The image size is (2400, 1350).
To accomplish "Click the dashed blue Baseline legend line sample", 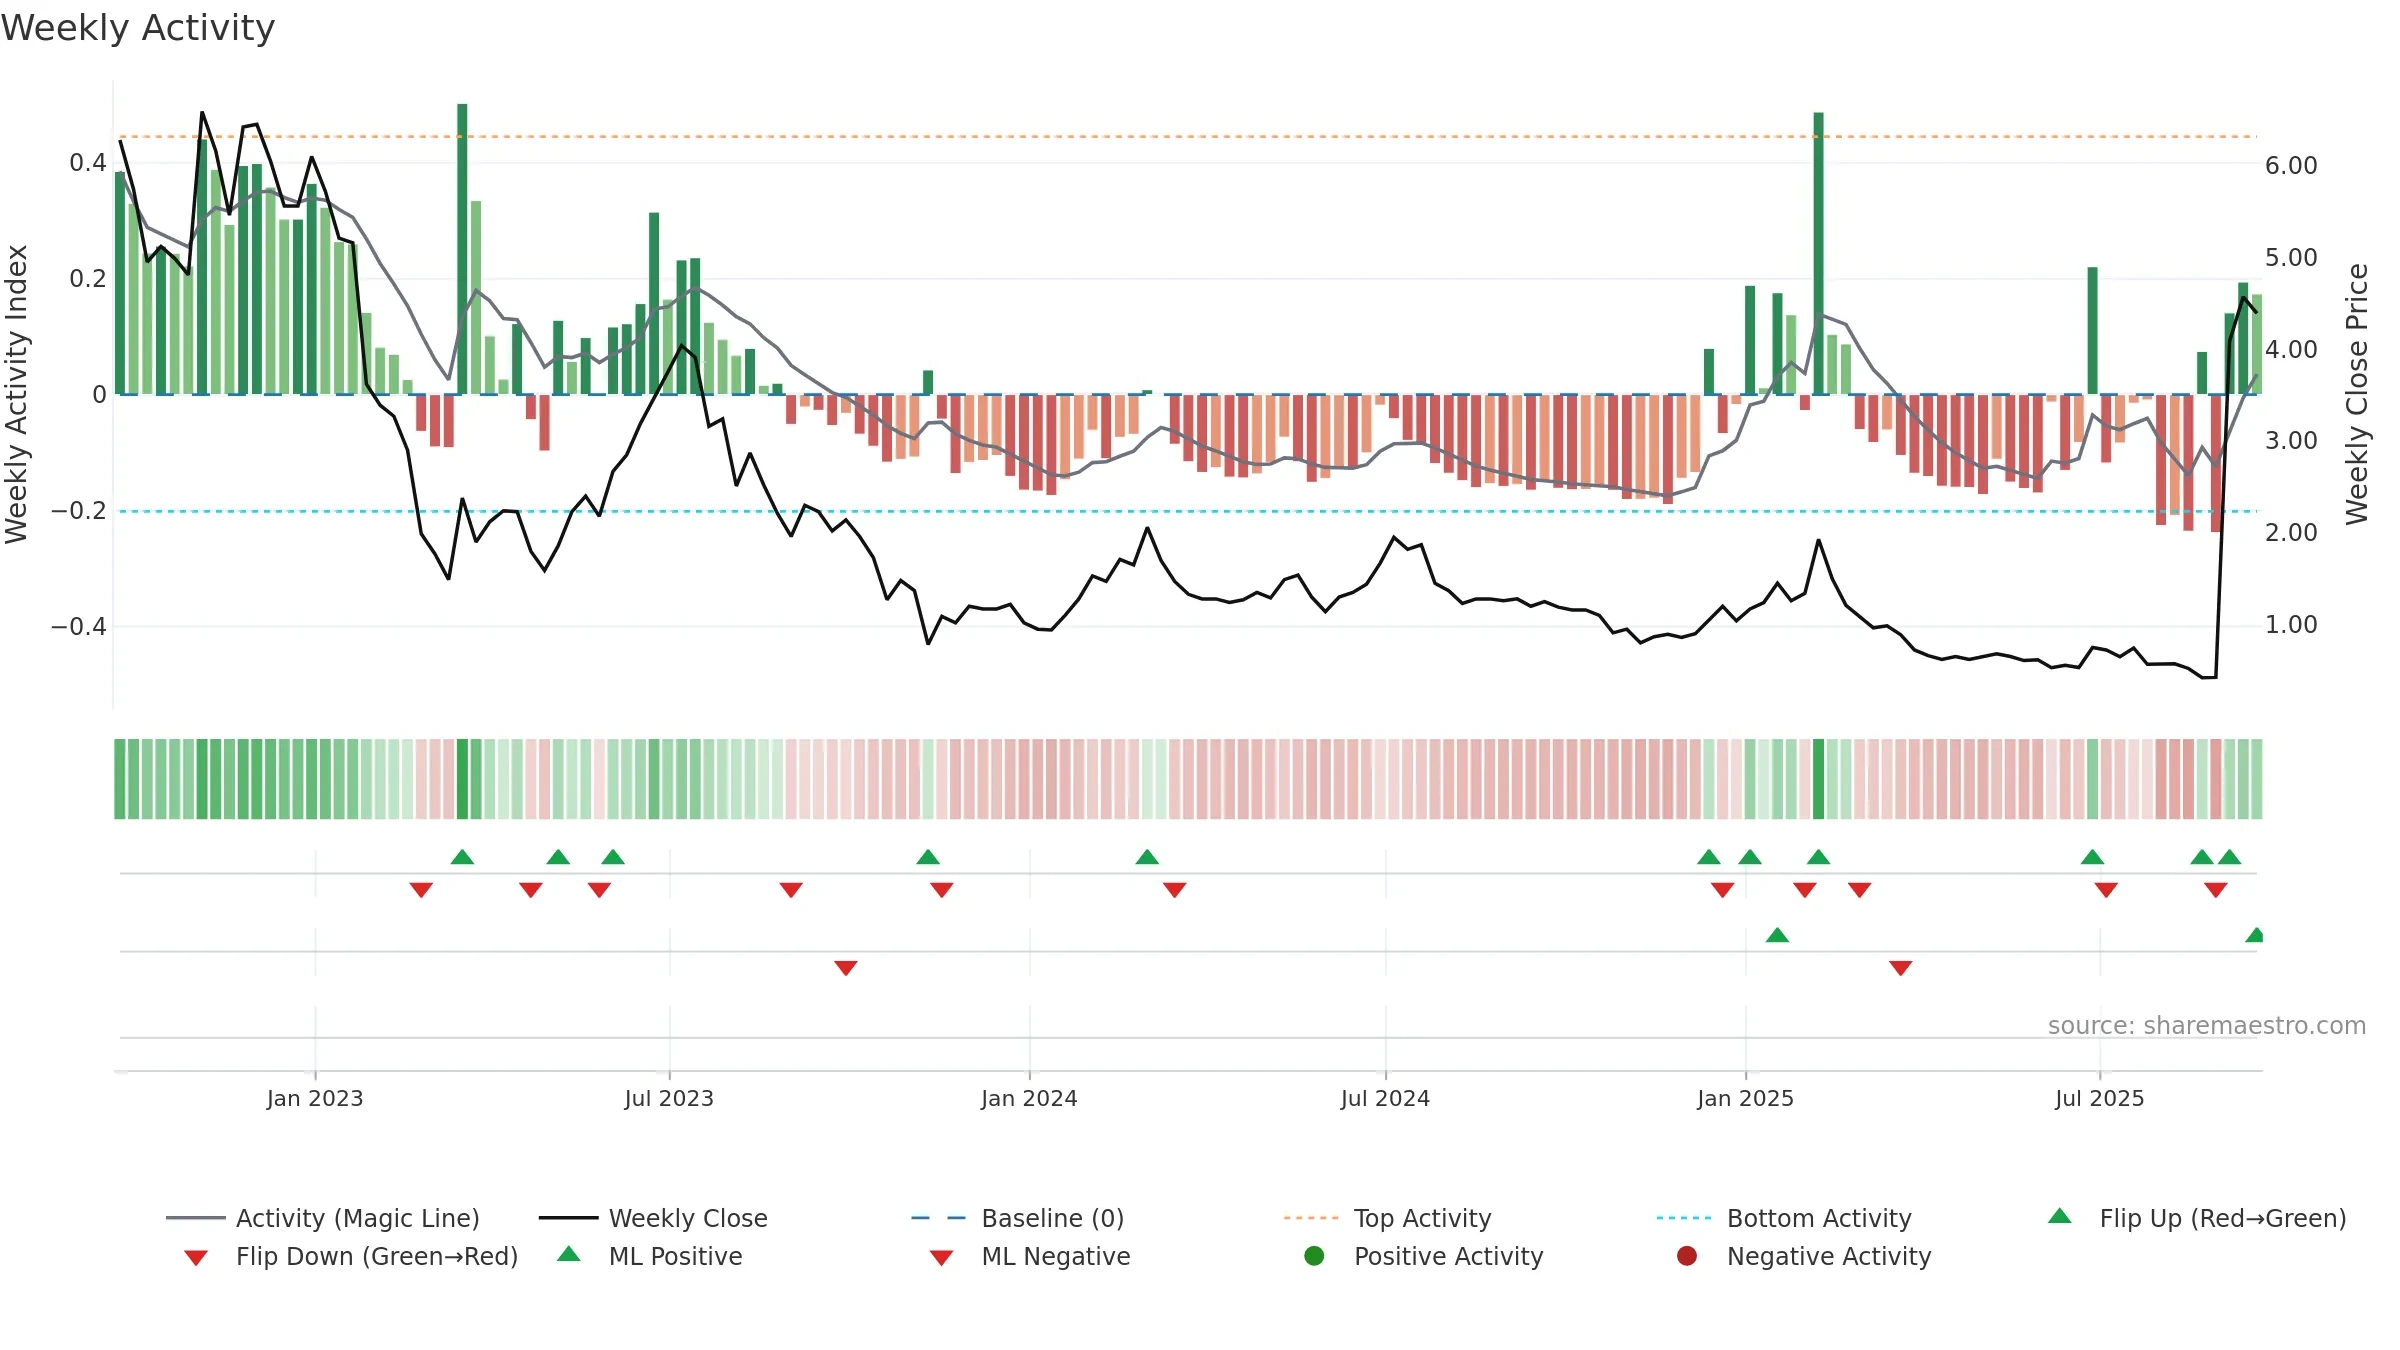I will coord(938,1218).
